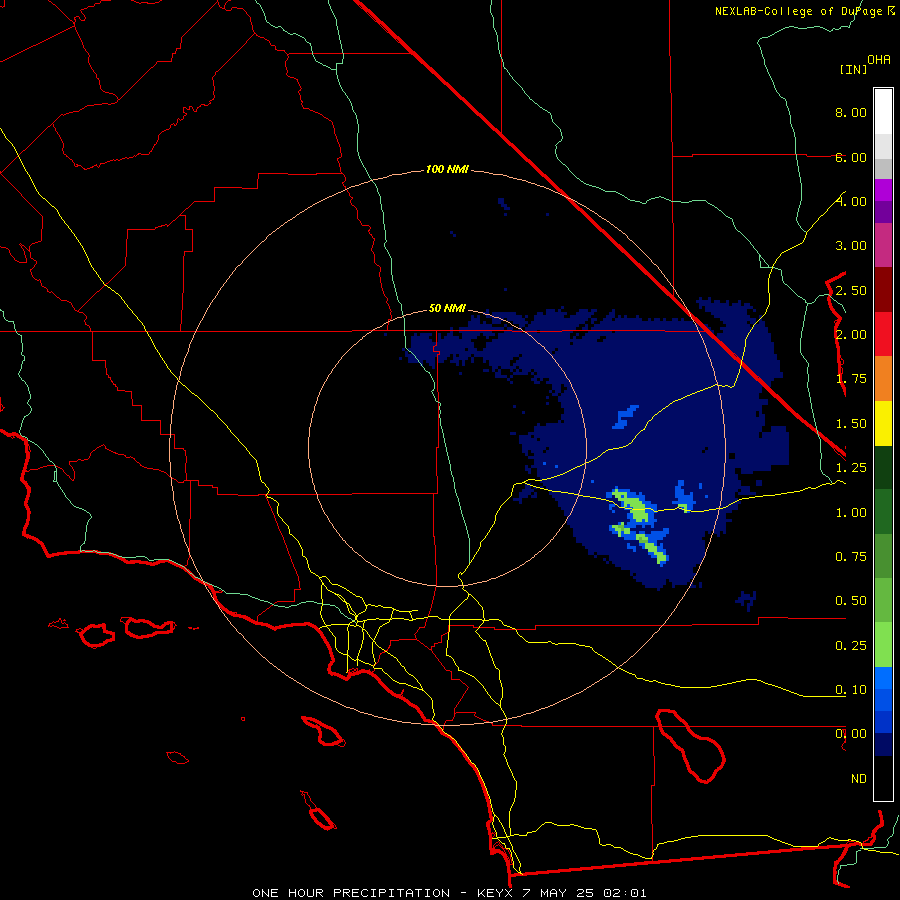This screenshot has height=900, width=900.
Task: Select the orange swatch beside 1.75
Action: pos(883,379)
